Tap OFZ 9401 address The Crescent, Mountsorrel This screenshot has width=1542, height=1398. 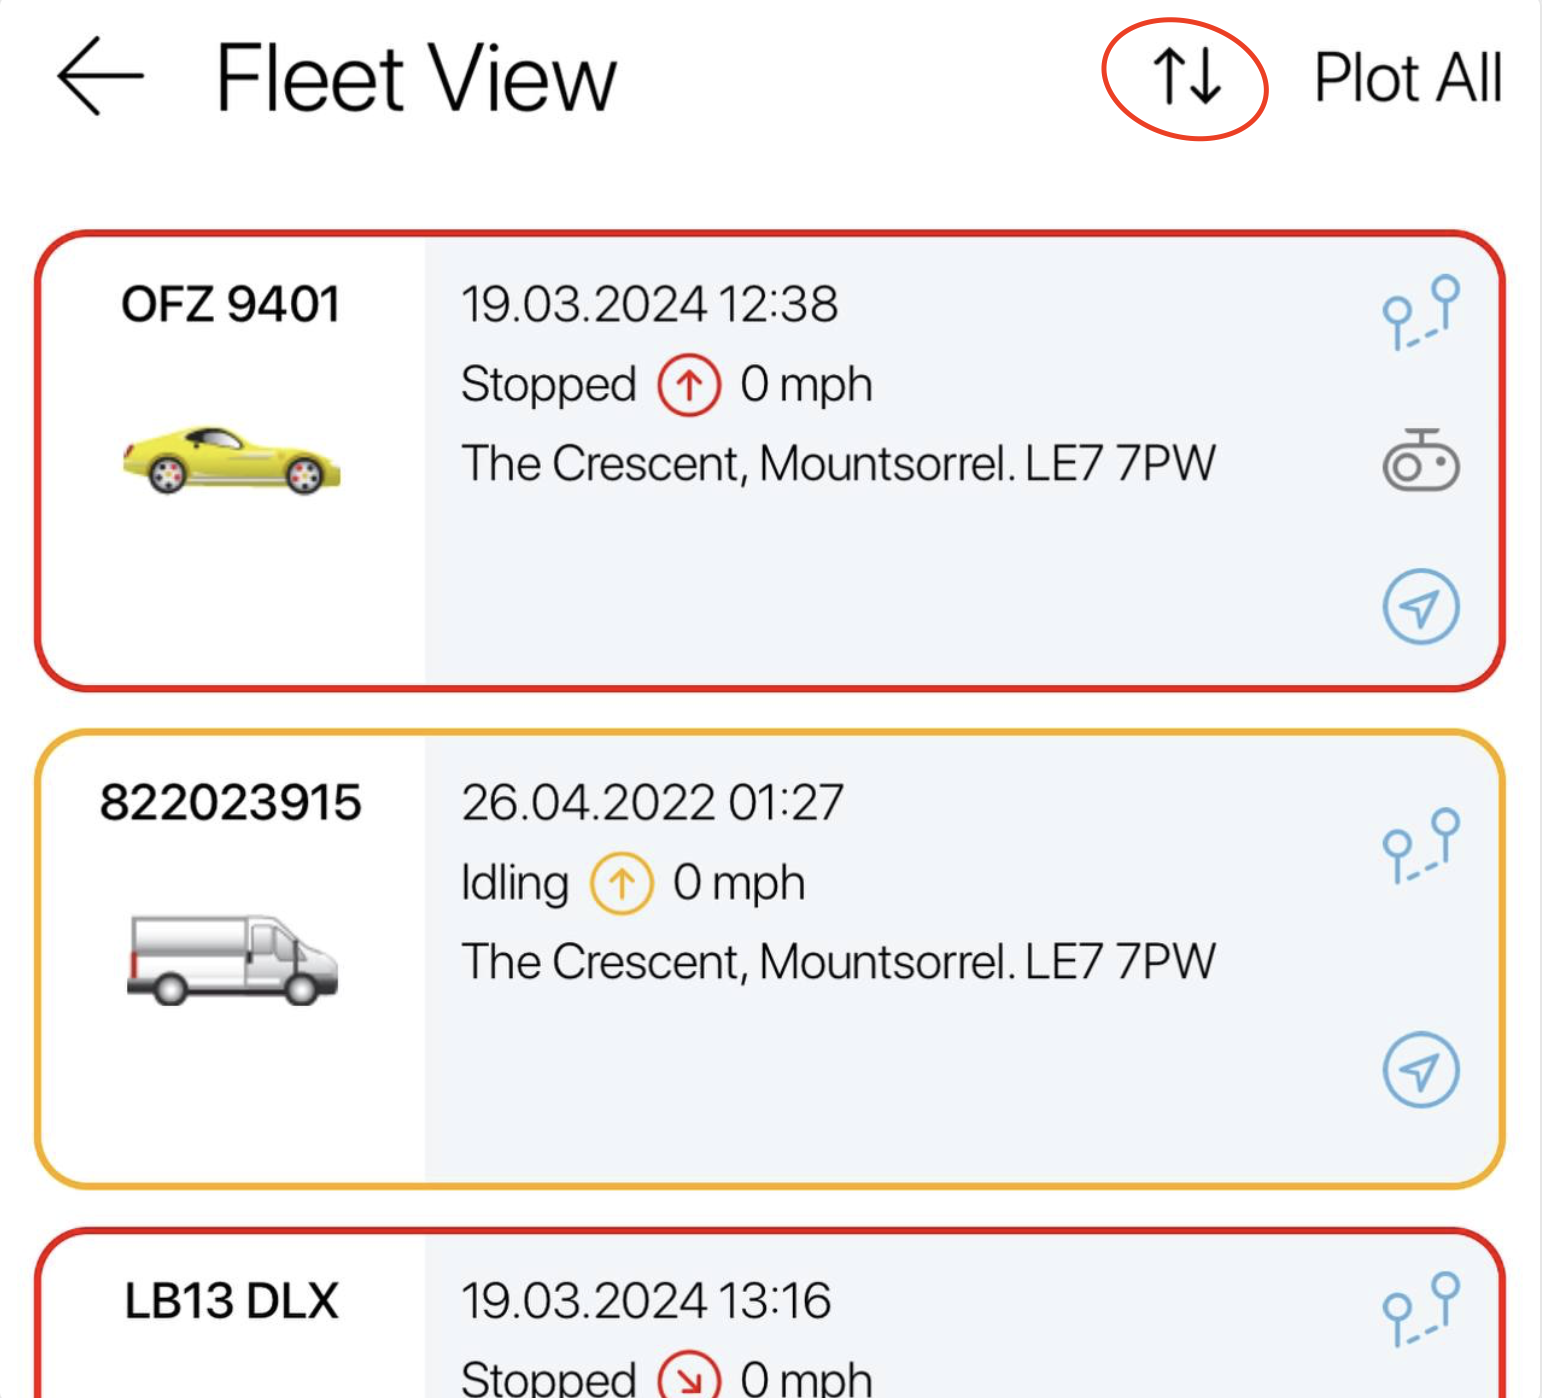tap(838, 464)
